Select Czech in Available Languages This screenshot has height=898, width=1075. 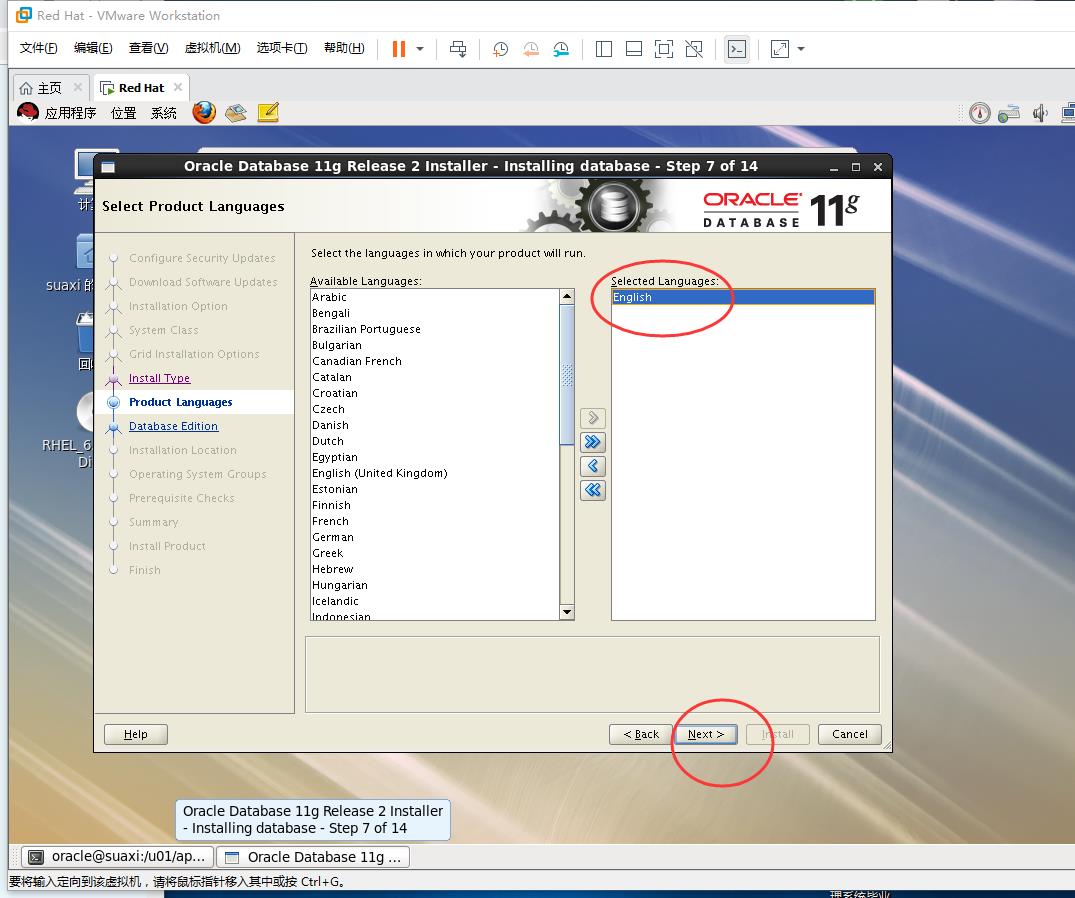[435, 409]
